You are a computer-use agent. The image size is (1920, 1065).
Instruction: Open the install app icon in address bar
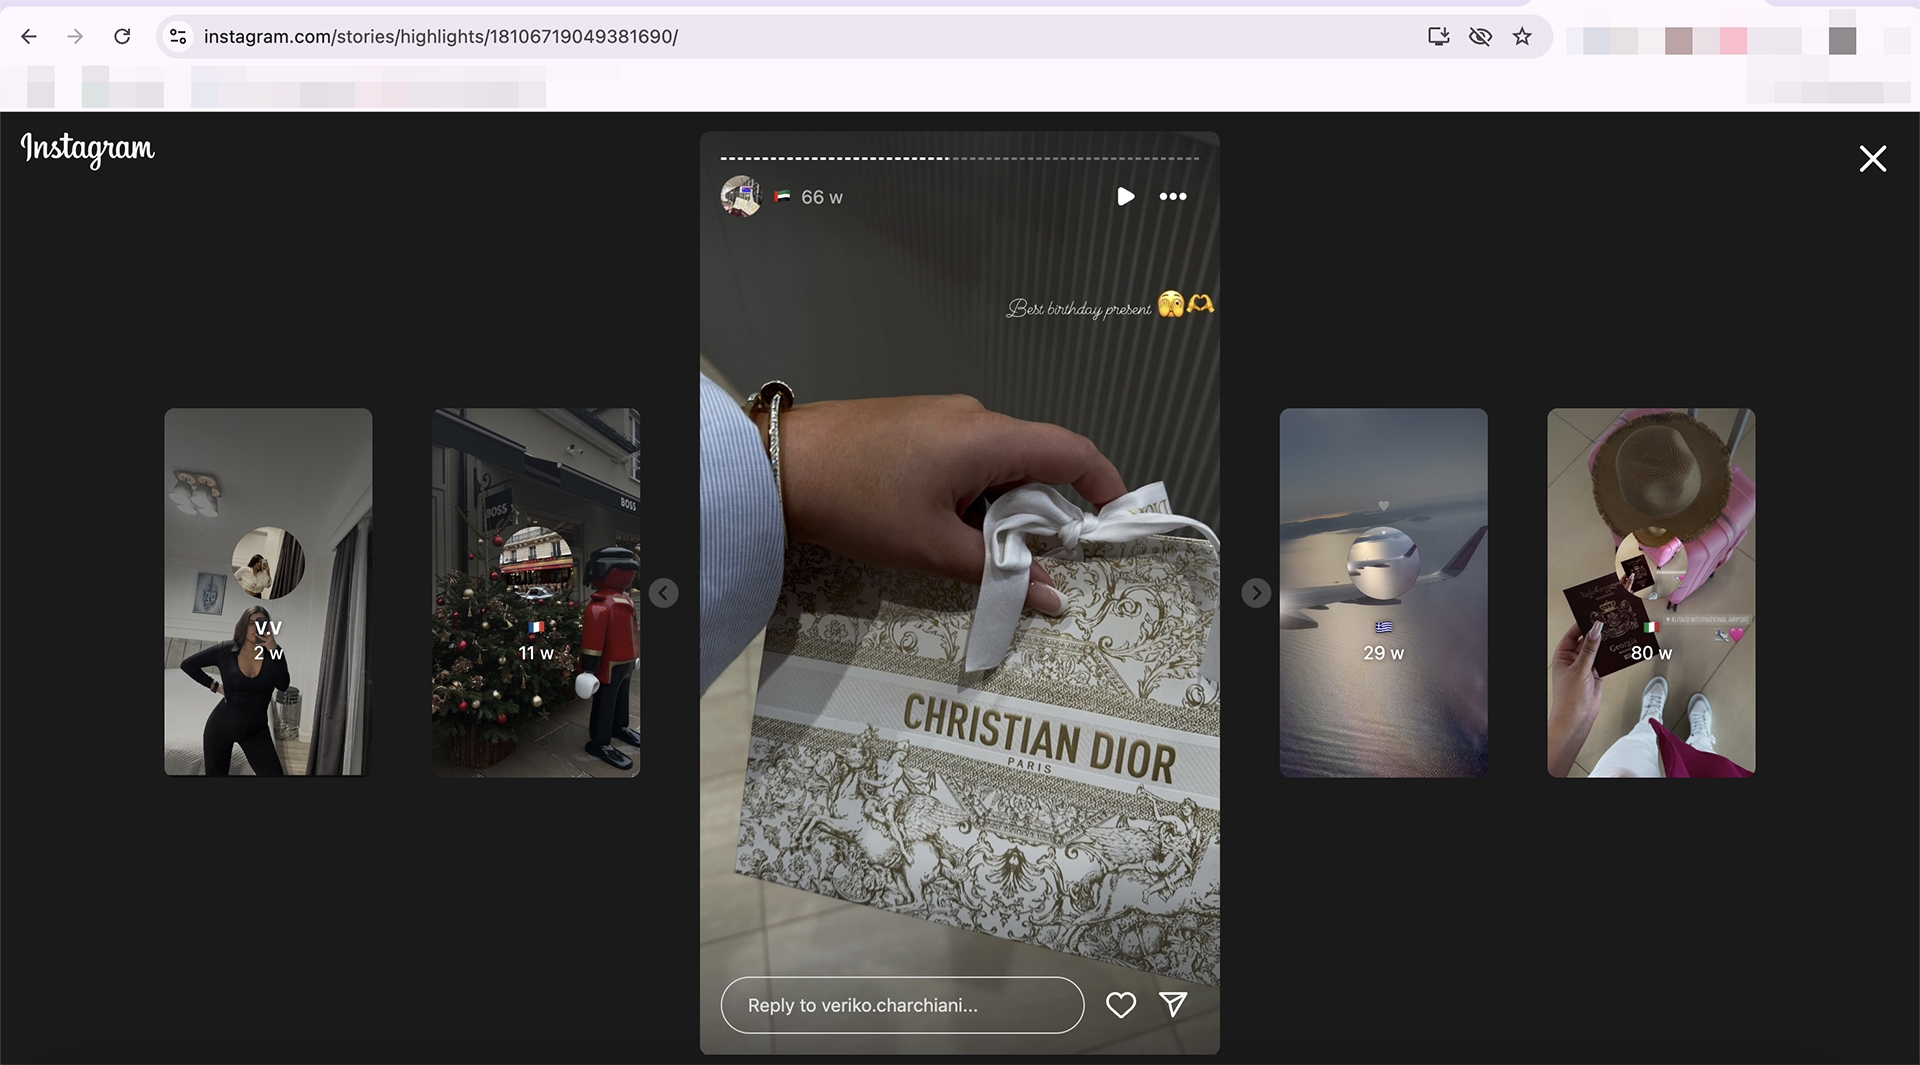click(x=1438, y=37)
